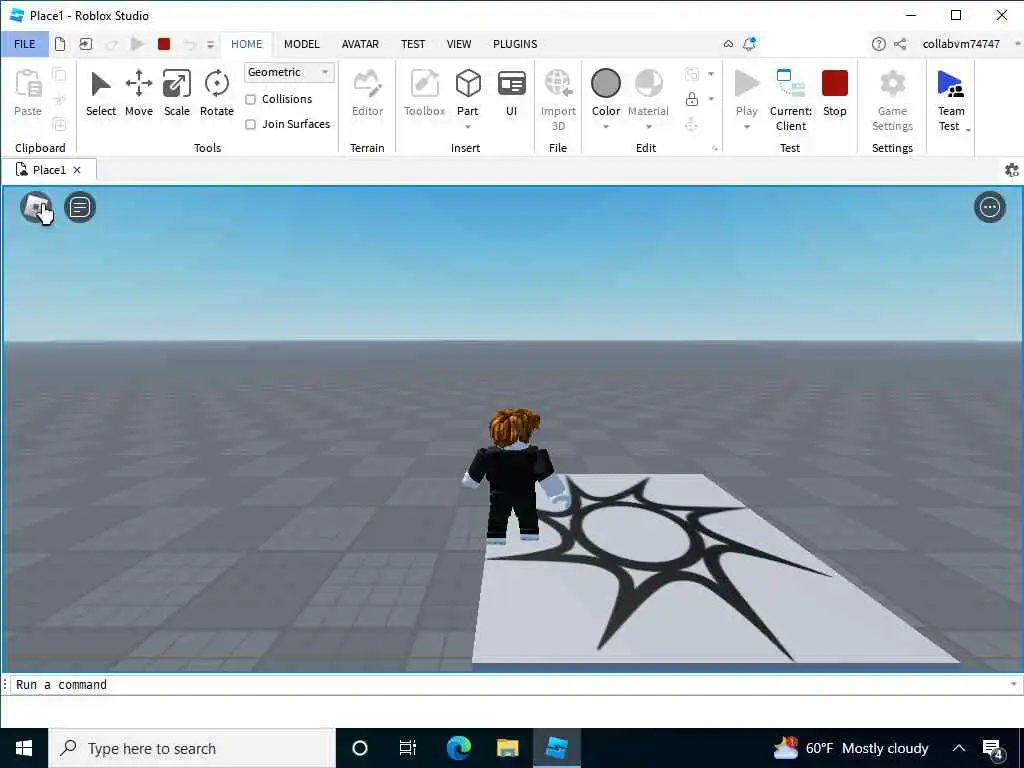This screenshot has width=1024, height=768.
Task: Open the Terrain Editor
Action: (x=367, y=94)
